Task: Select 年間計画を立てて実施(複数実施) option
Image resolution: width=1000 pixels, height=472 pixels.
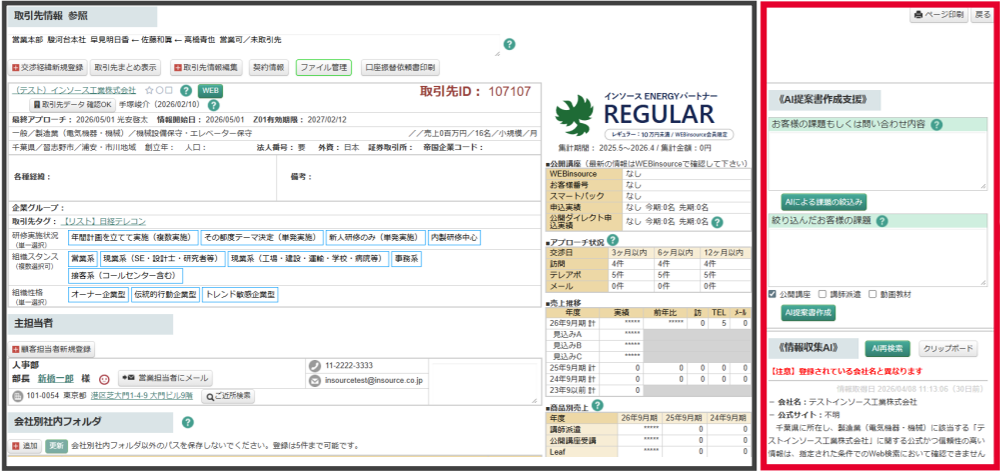Action: [133, 238]
